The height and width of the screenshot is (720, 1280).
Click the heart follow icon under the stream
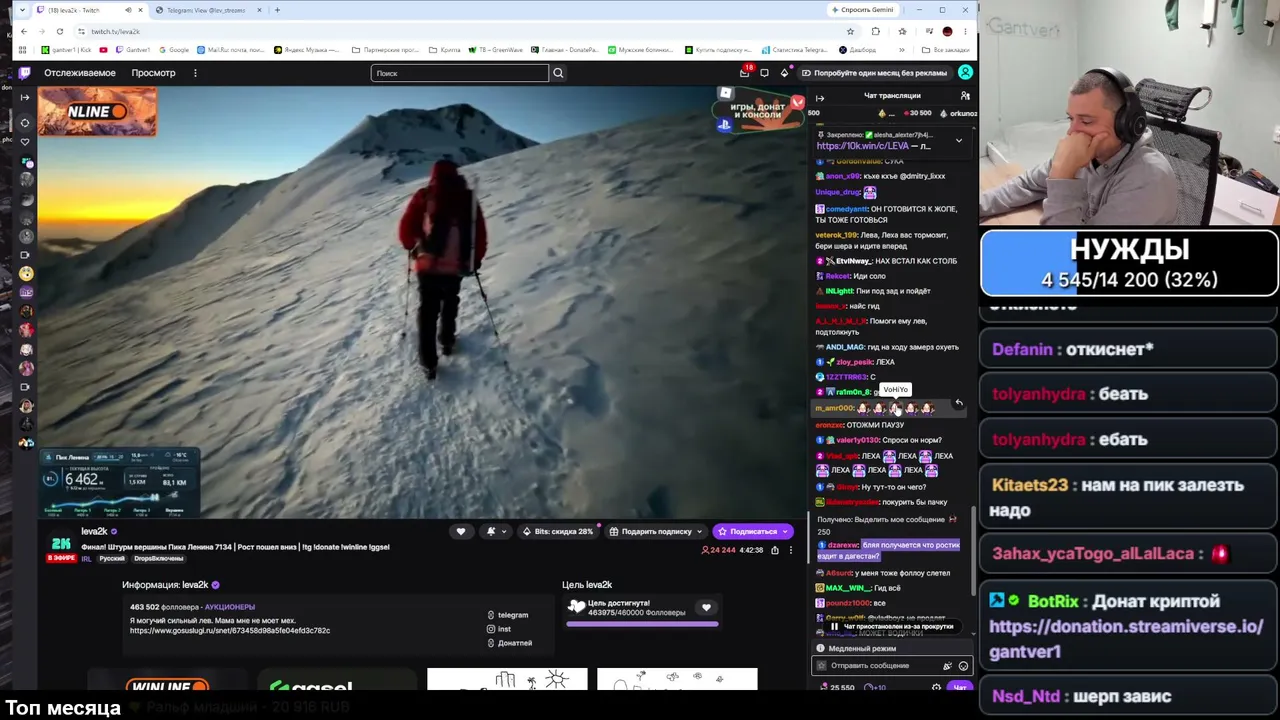(461, 531)
